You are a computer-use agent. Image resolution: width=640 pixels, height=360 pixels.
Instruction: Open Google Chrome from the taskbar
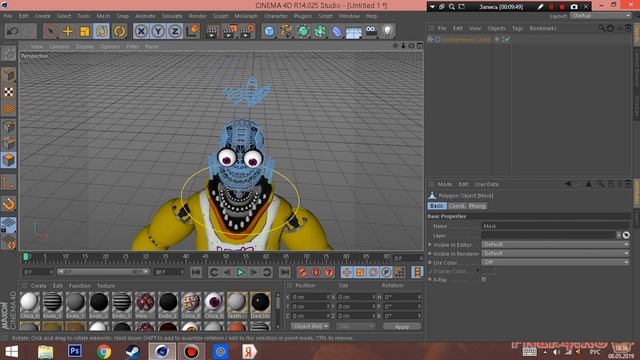click(104, 351)
